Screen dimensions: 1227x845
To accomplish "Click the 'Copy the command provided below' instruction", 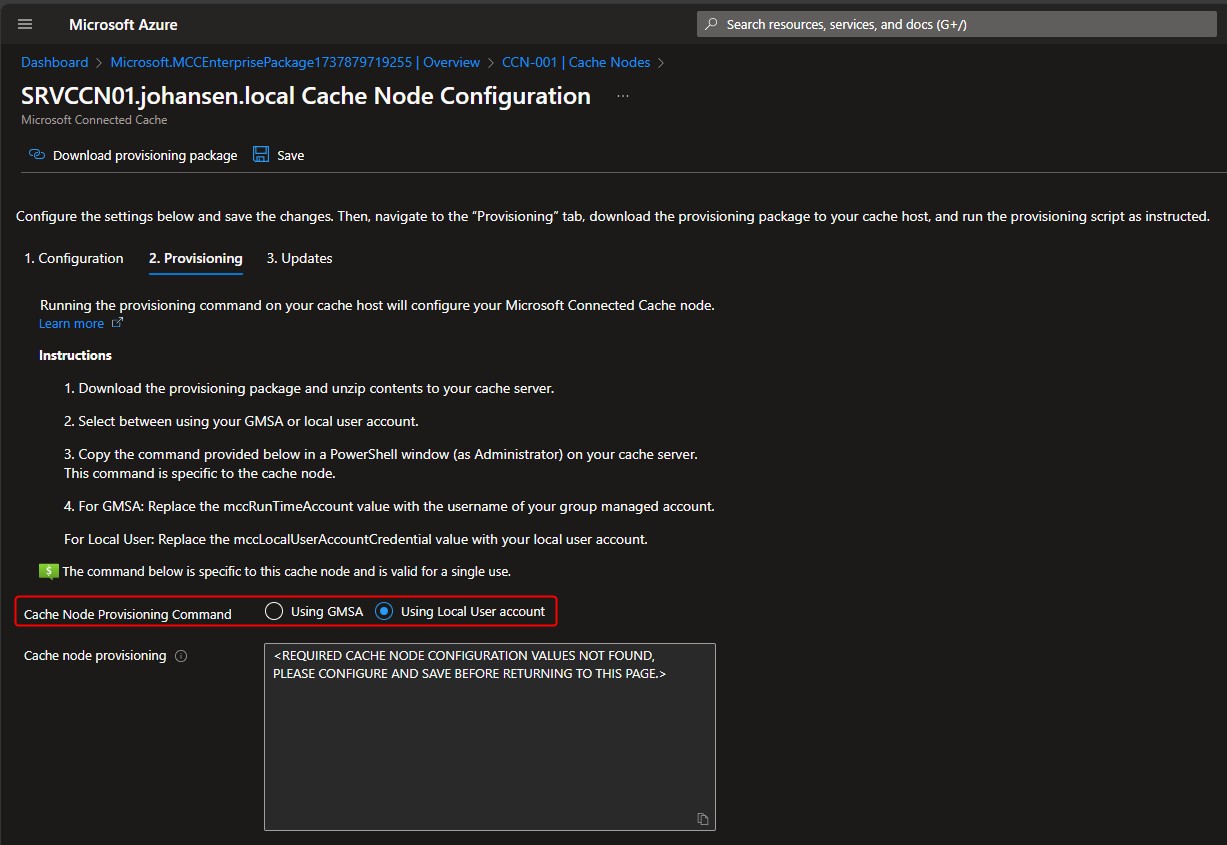I will 381,454.
